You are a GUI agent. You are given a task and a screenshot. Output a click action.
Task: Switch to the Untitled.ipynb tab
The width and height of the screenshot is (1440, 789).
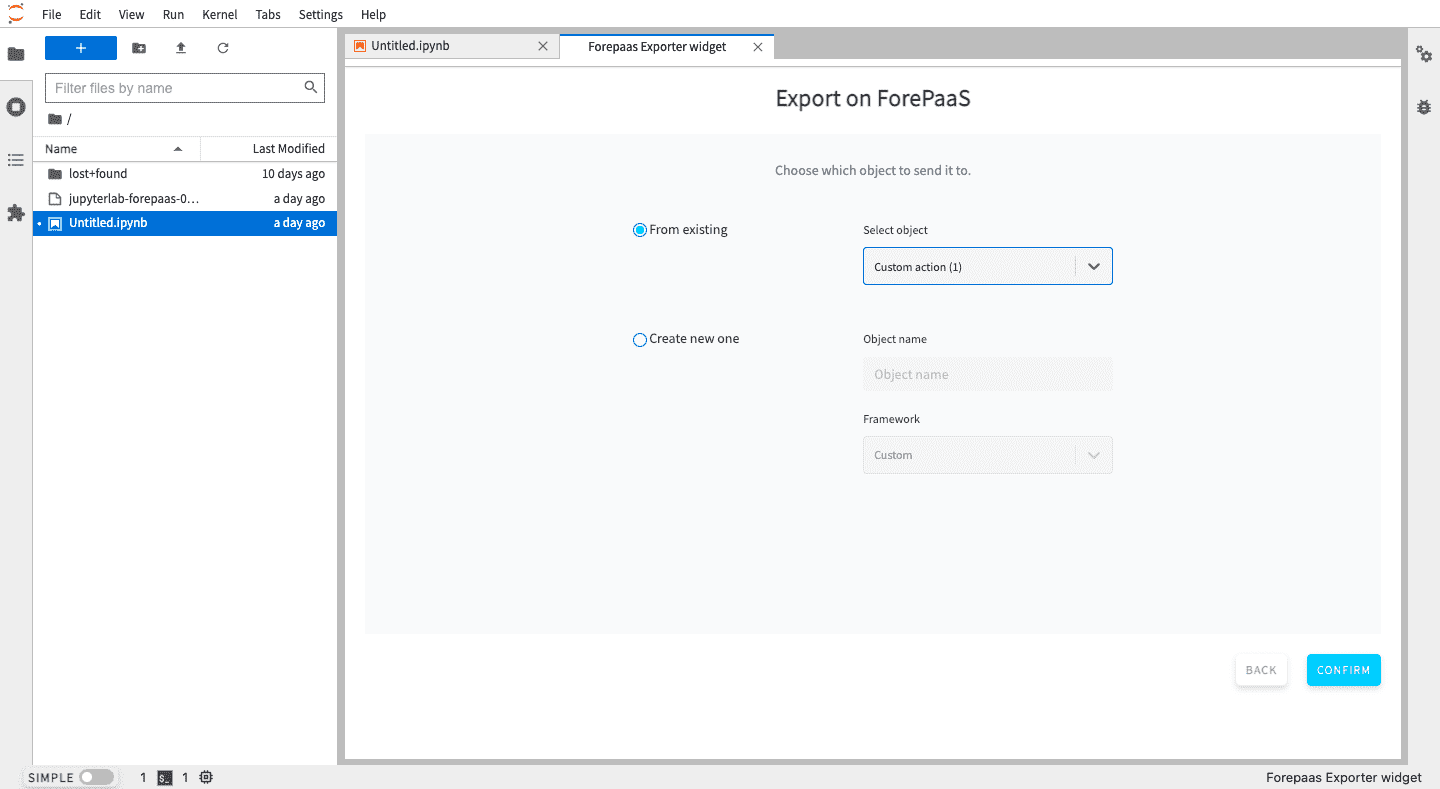[452, 46]
